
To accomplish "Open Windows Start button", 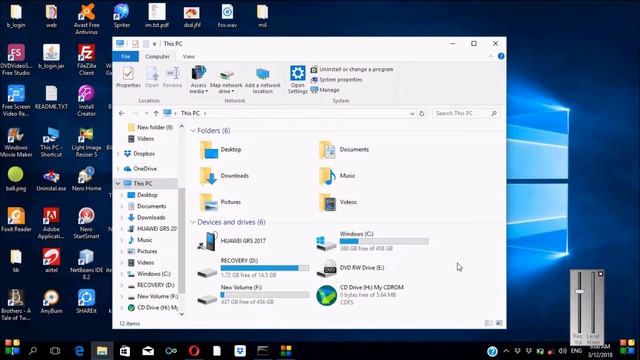I will coord(12,347).
